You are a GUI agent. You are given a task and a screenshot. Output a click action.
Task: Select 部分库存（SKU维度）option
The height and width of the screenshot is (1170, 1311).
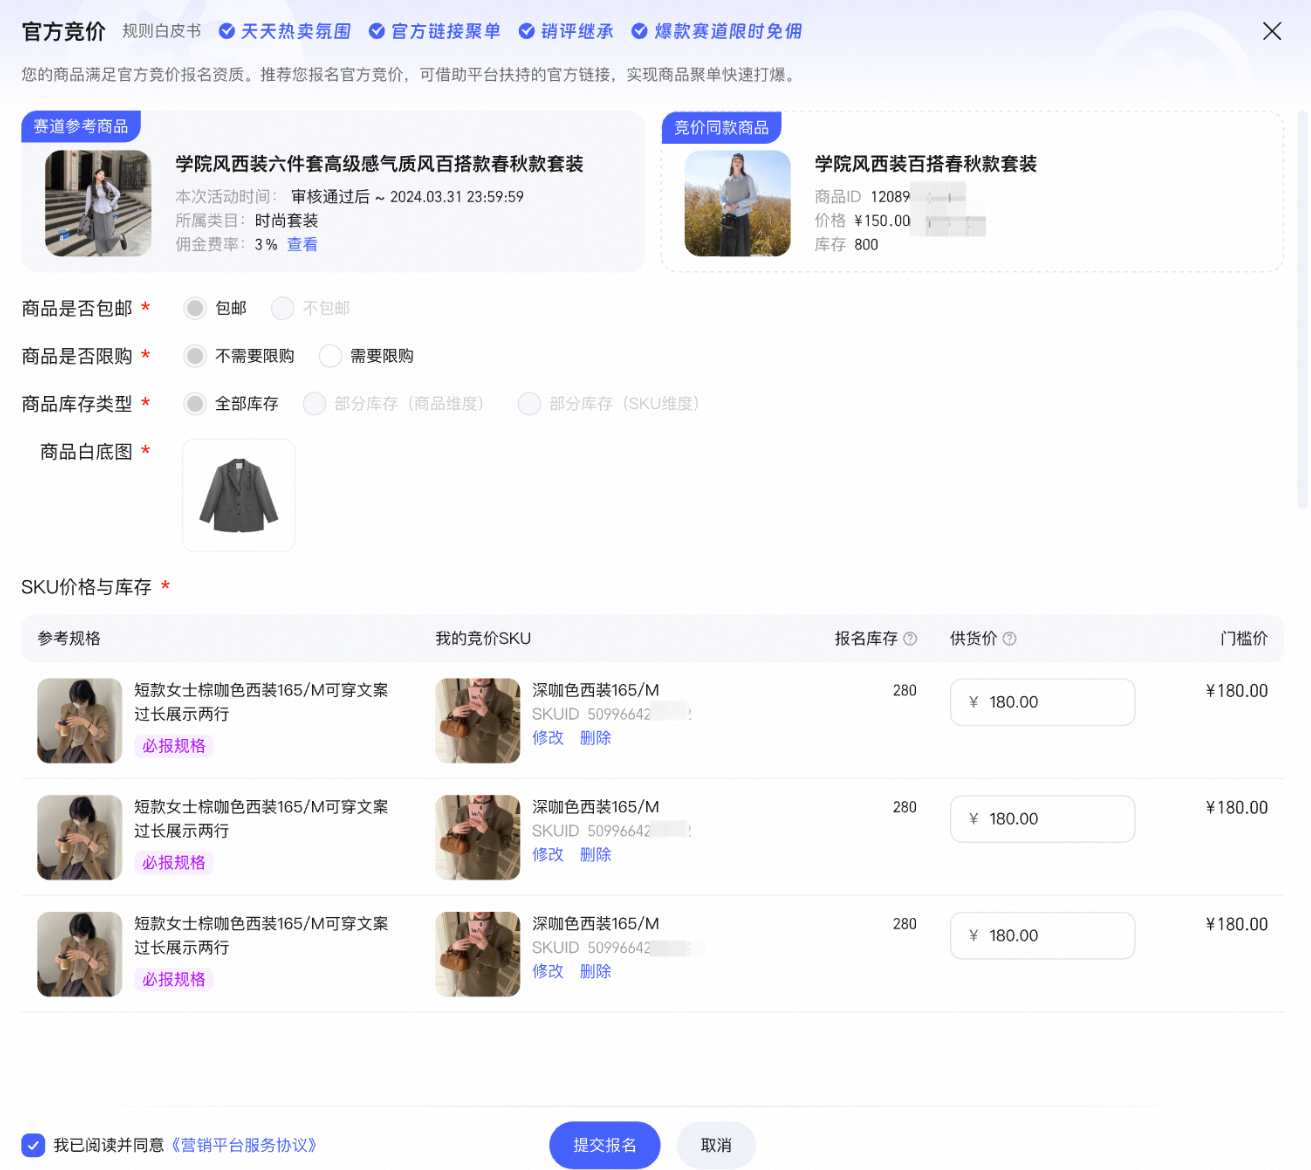[529, 404]
